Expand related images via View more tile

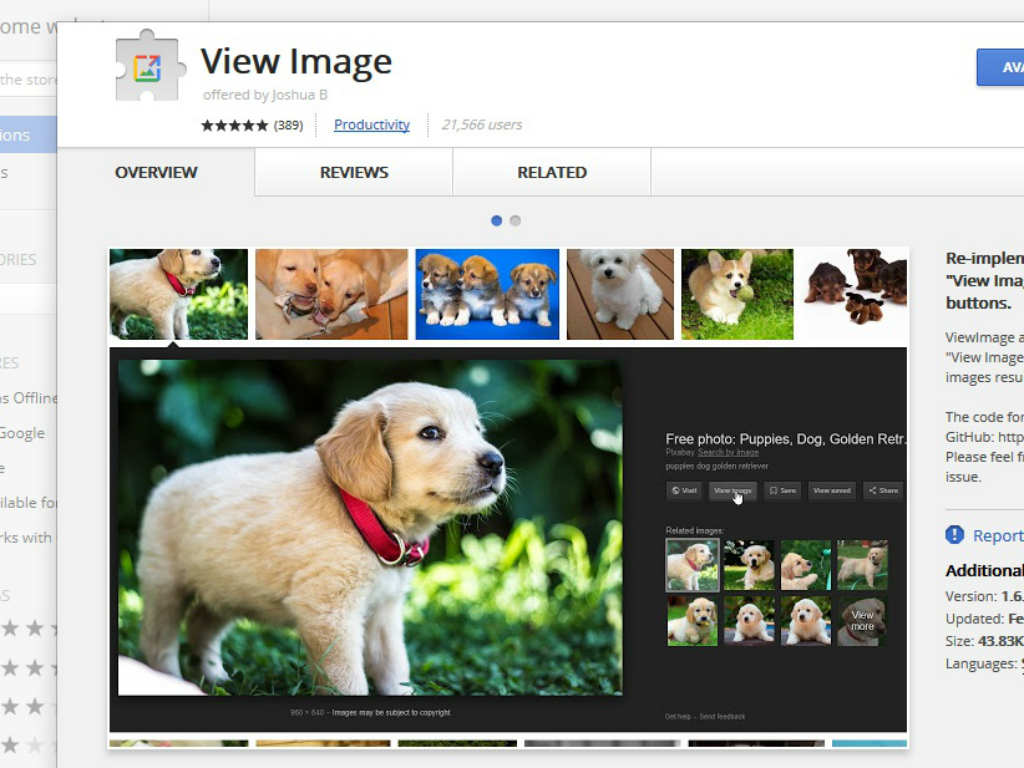(862, 621)
